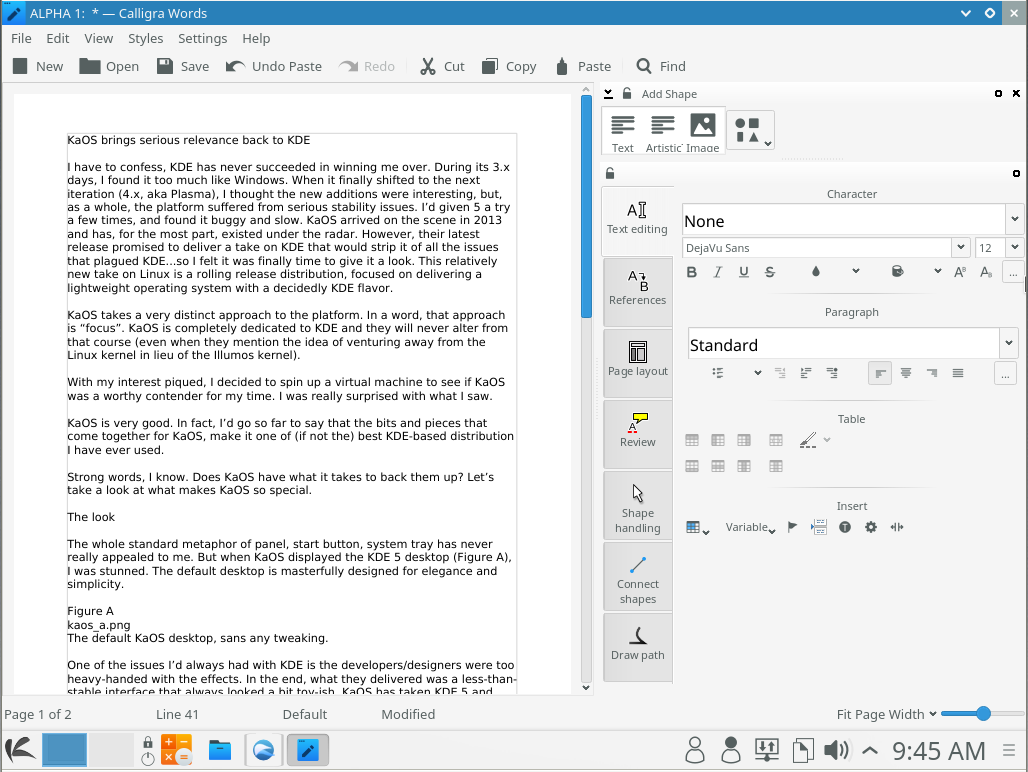Float the Add Shape docker
The width and height of the screenshot is (1028, 772).
tap(998, 94)
